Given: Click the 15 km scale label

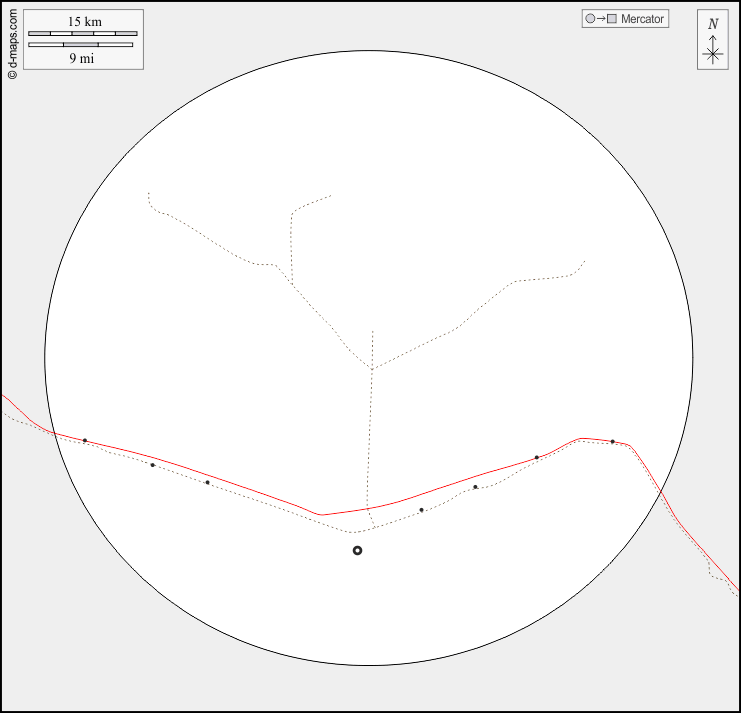Looking at the screenshot, I should tap(85, 22).
